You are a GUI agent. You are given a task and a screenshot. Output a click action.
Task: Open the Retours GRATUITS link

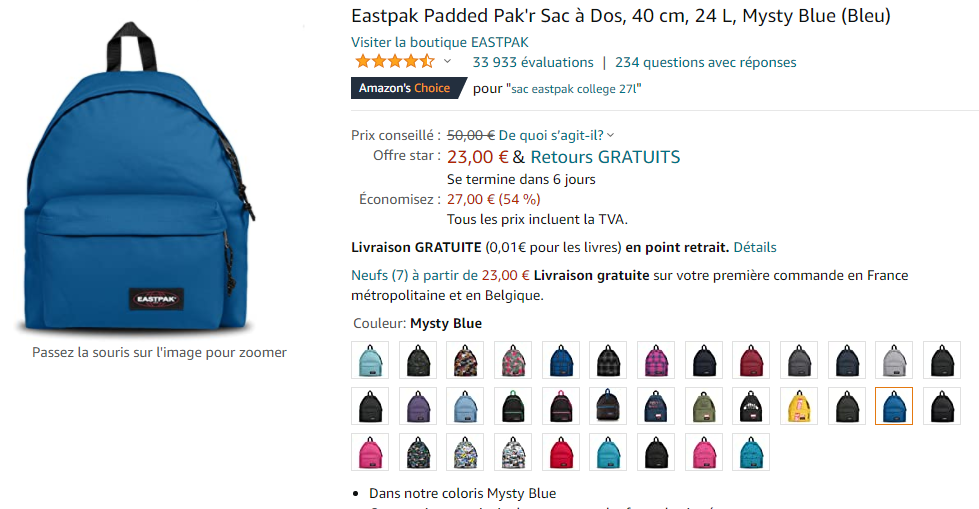click(x=605, y=157)
